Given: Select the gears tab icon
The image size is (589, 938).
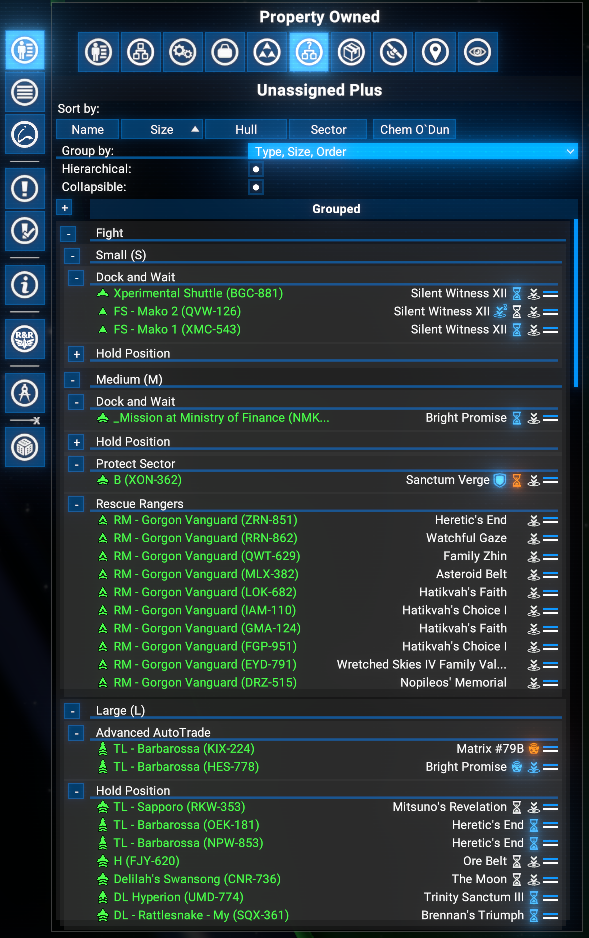Looking at the screenshot, I should click(x=182, y=52).
